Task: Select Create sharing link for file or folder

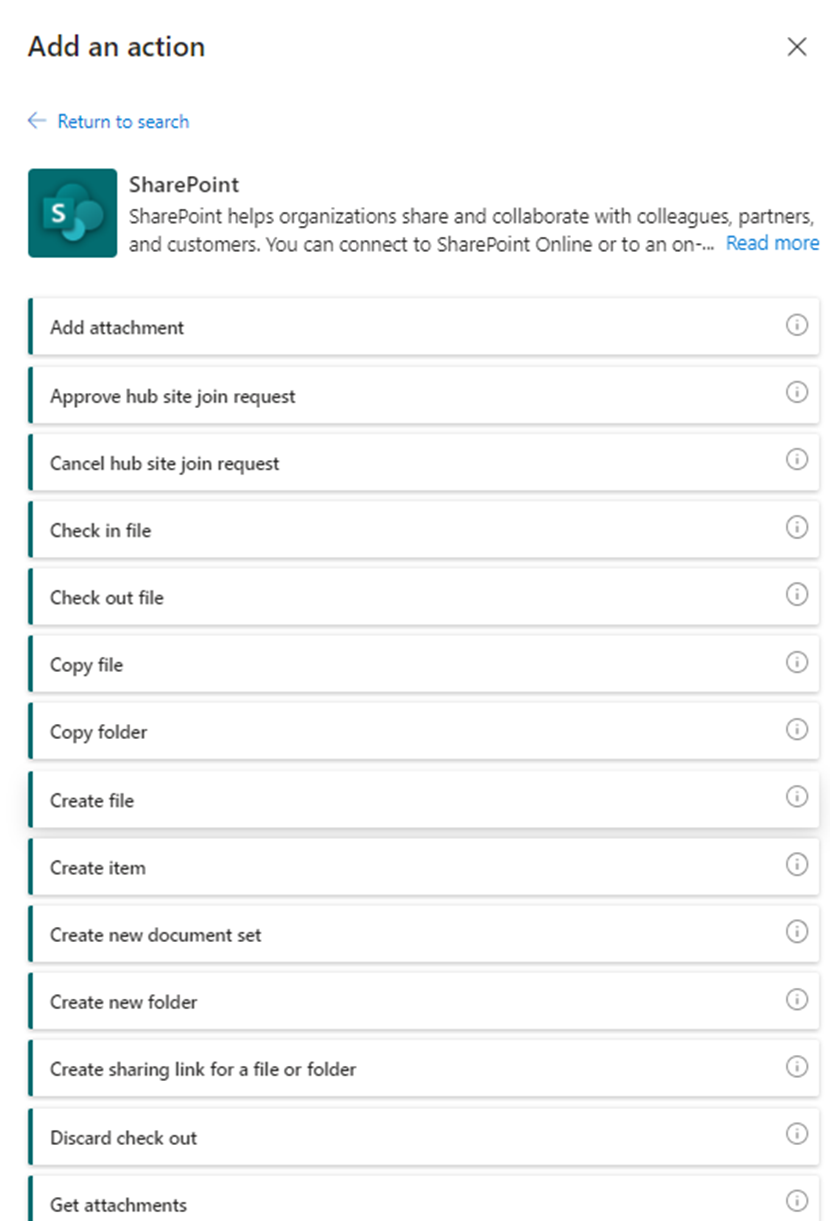Action: [203, 1069]
